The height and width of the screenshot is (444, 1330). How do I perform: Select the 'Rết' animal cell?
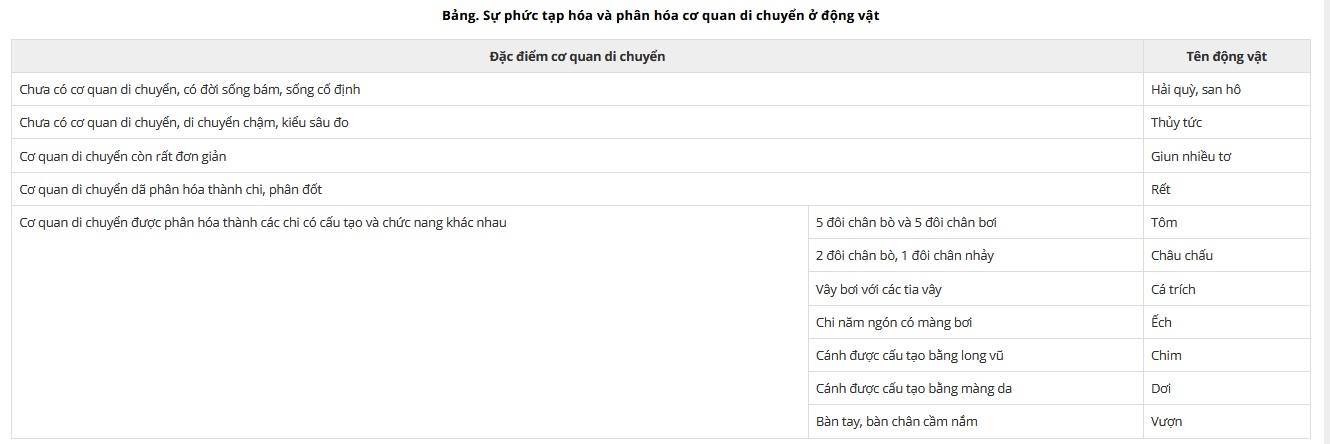pos(1227,189)
